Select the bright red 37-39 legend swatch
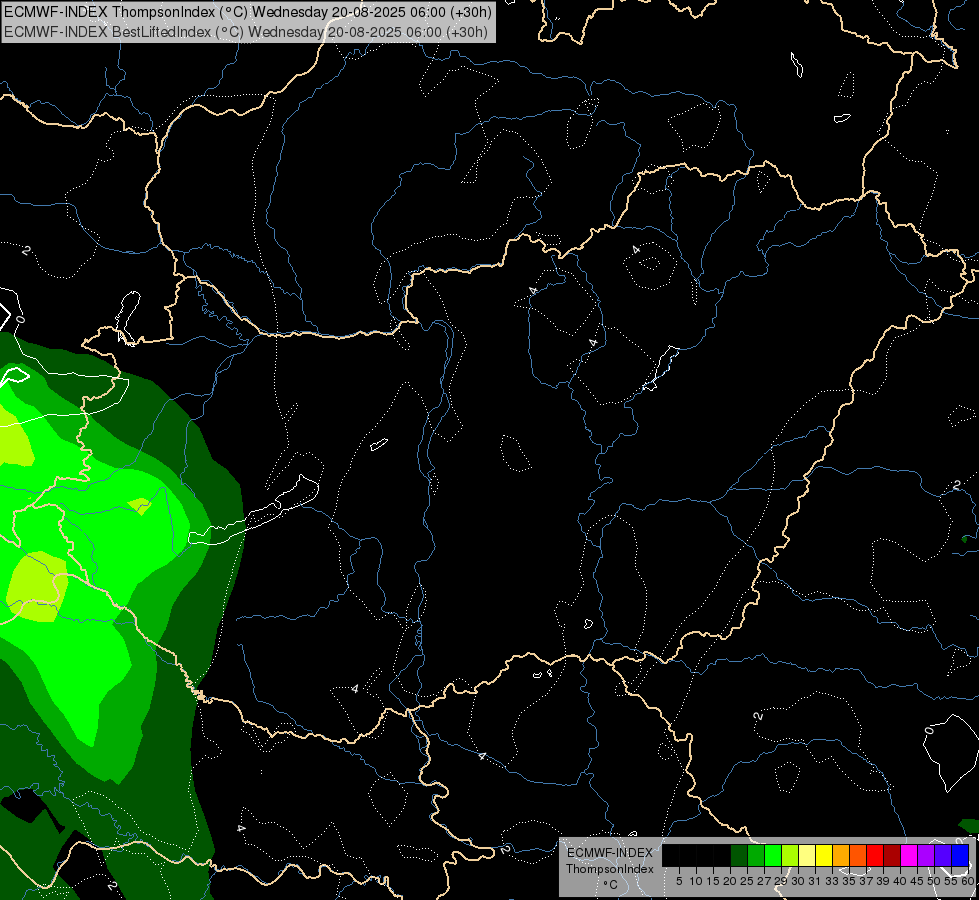Screen dimensions: 979x900 tap(875, 855)
